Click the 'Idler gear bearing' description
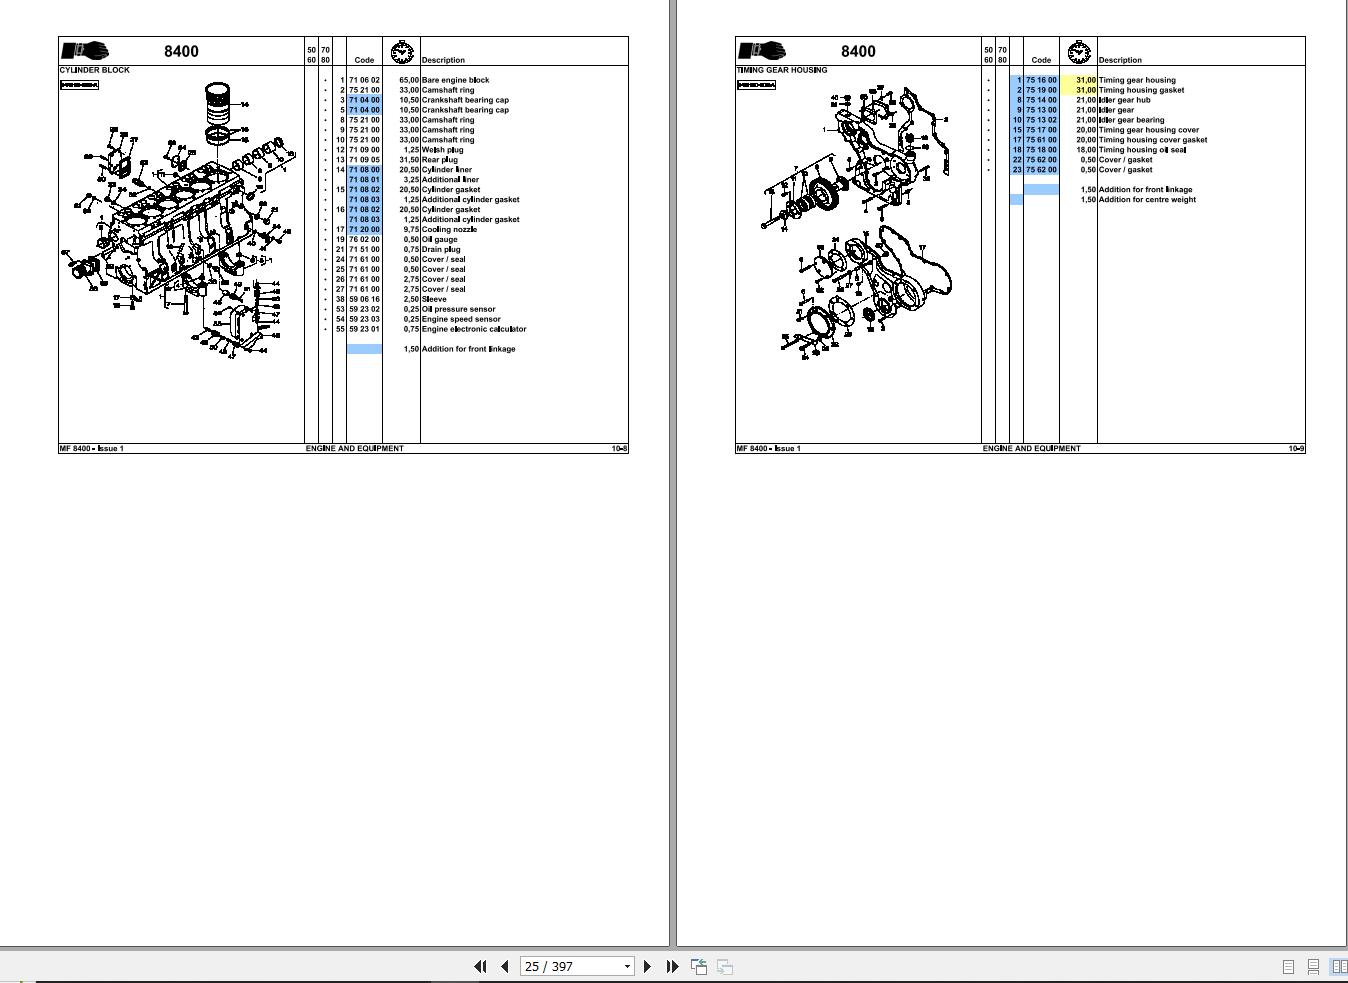Image resolution: width=1348 pixels, height=983 pixels. 1131,120
